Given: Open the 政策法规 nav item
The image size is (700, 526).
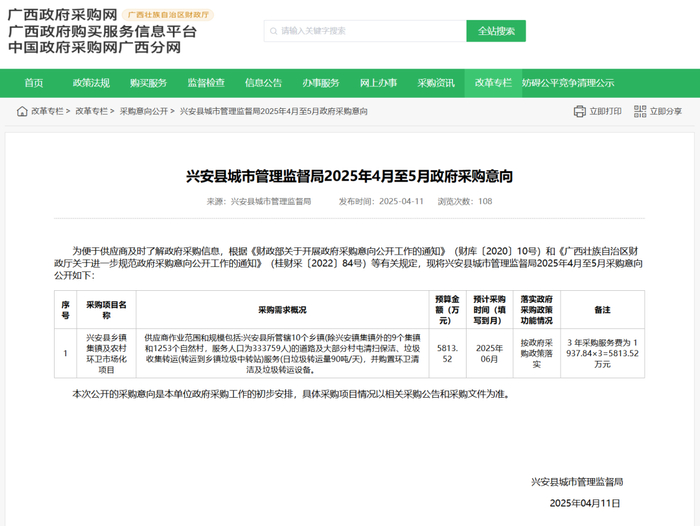Looking at the screenshot, I should 91,83.
